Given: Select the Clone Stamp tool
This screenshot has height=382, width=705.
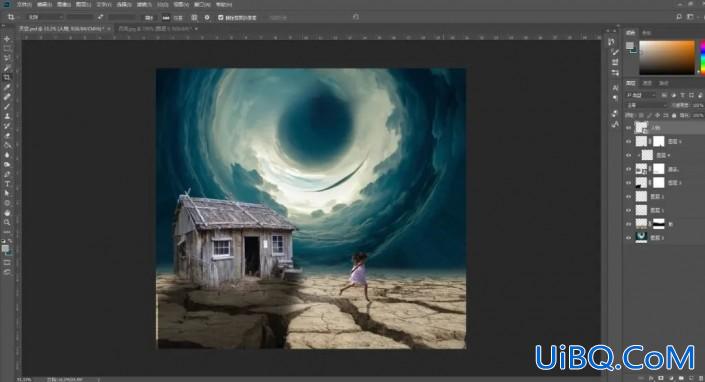Looking at the screenshot, I should (x=7, y=116).
